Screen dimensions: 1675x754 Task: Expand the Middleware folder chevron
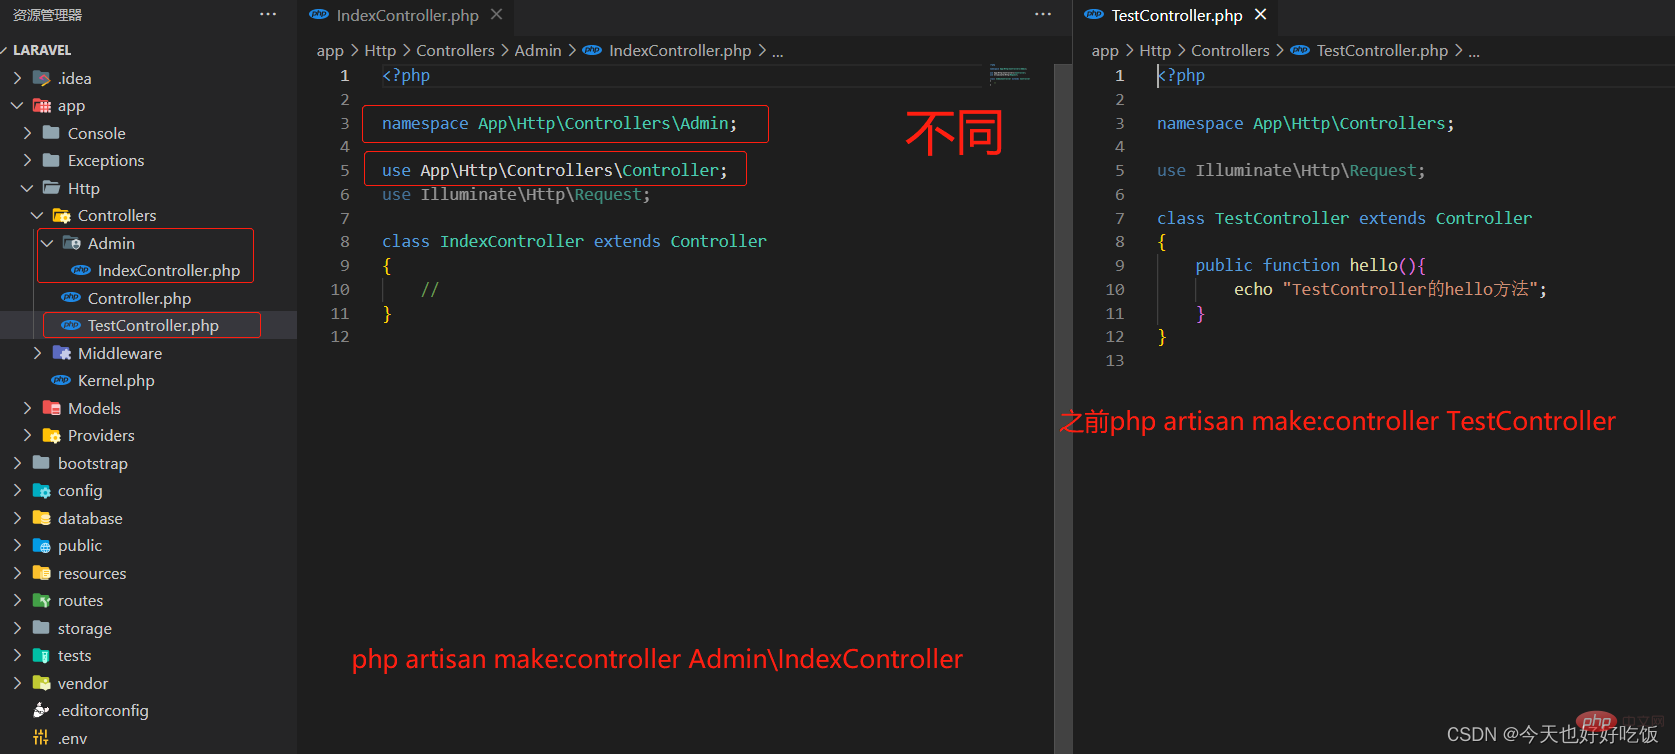pyautogui.click(x=37, y=353)
